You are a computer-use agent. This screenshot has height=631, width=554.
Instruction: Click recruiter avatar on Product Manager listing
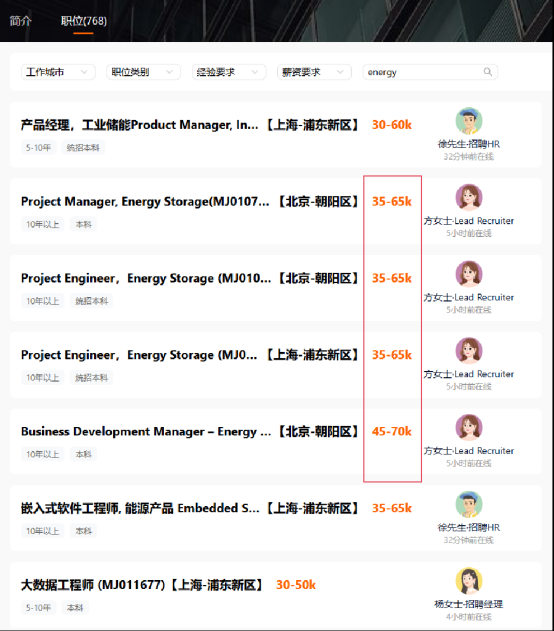tap(469, 121)
